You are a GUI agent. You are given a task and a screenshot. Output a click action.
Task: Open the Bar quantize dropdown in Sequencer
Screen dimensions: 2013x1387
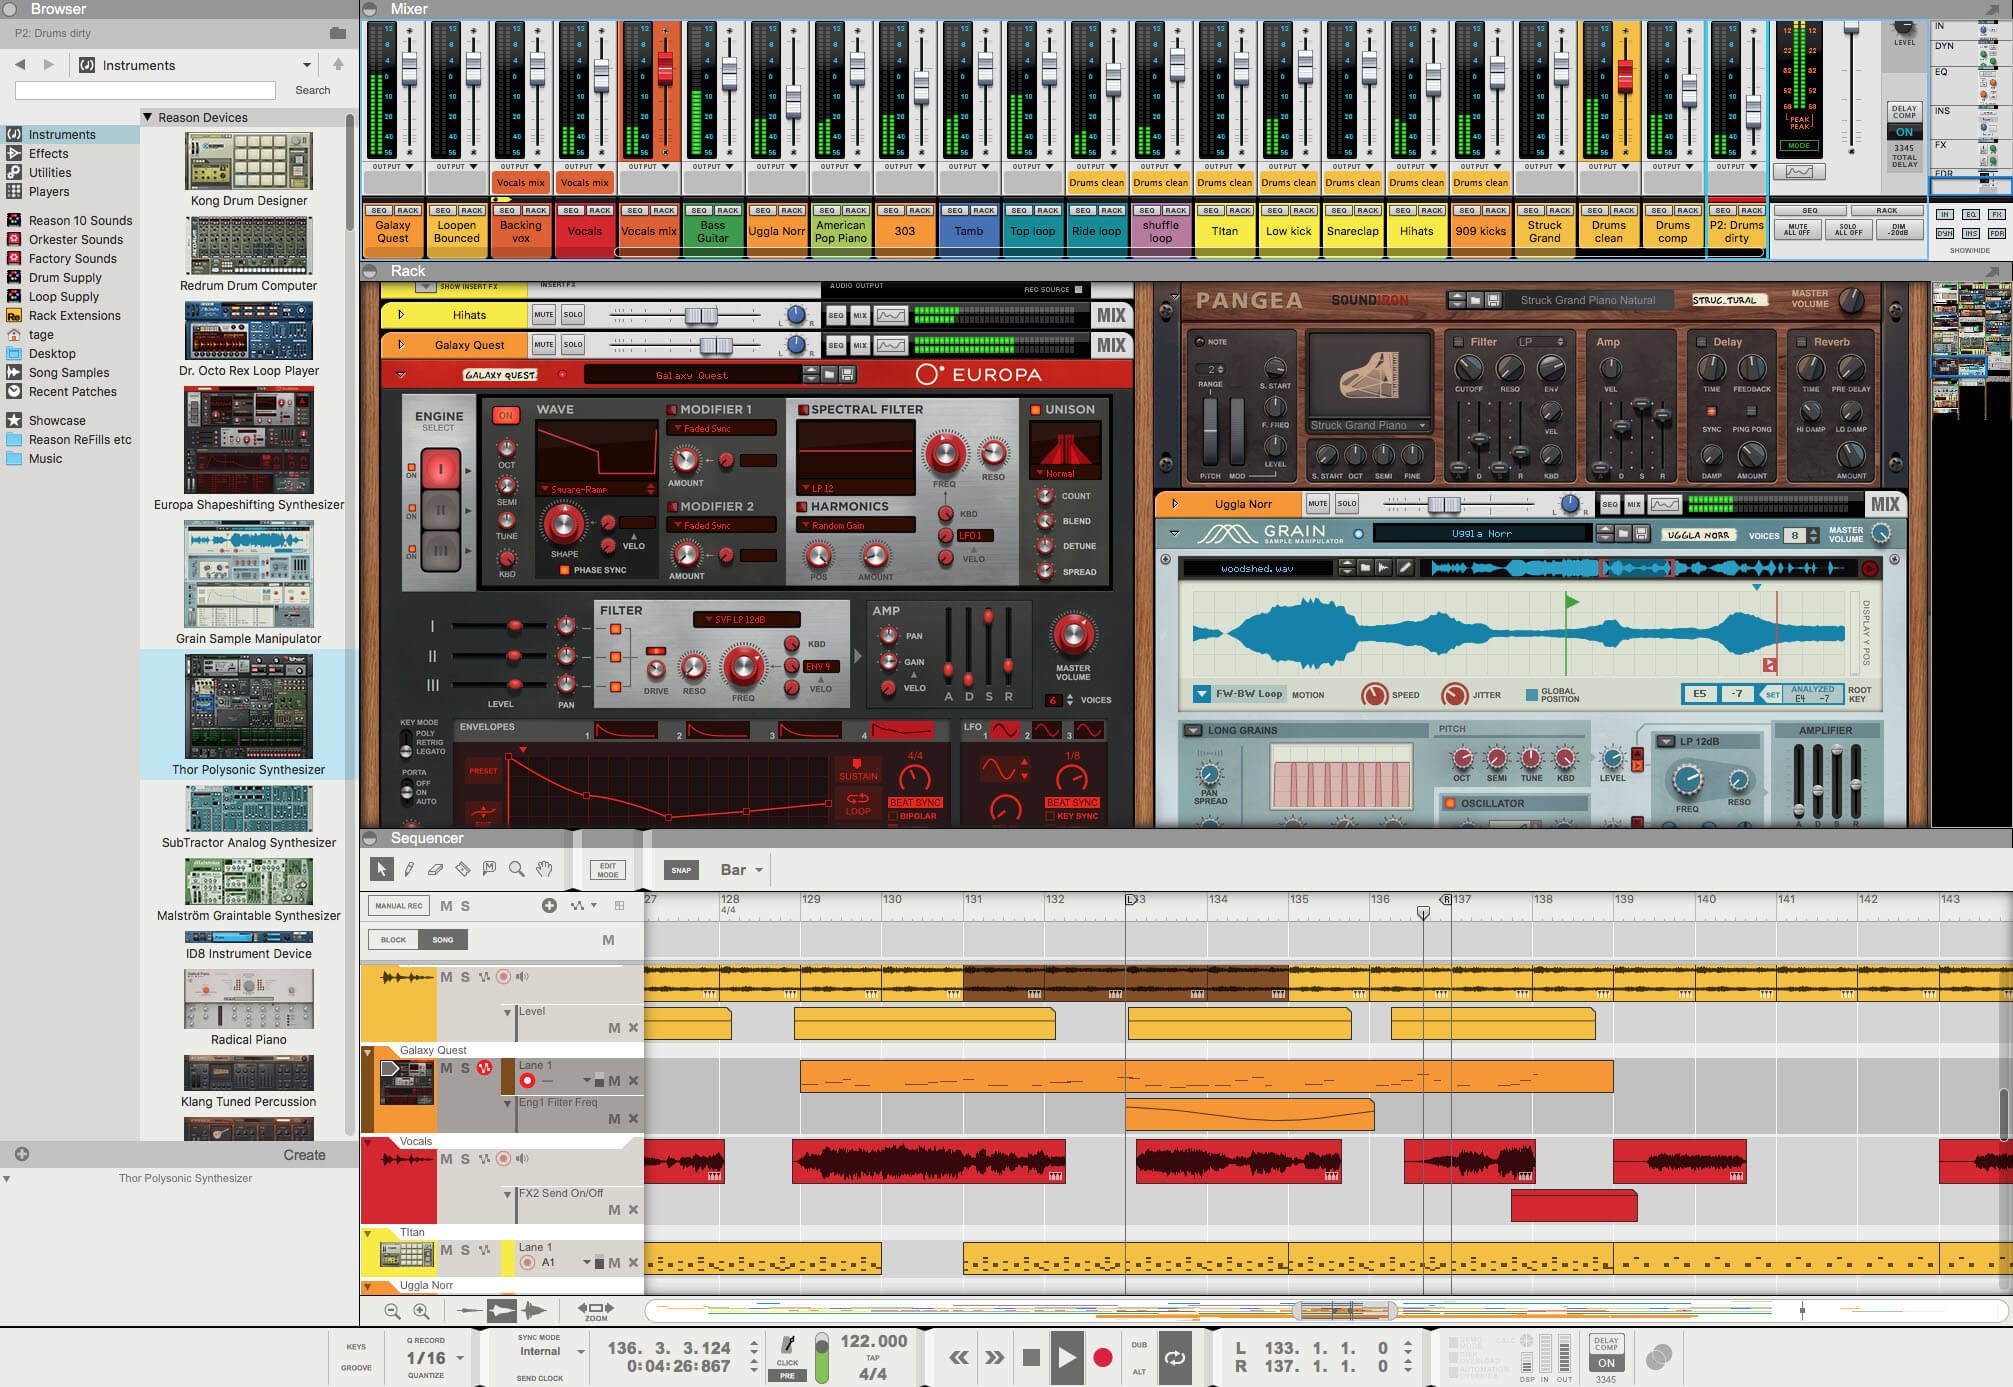[742, 869]
